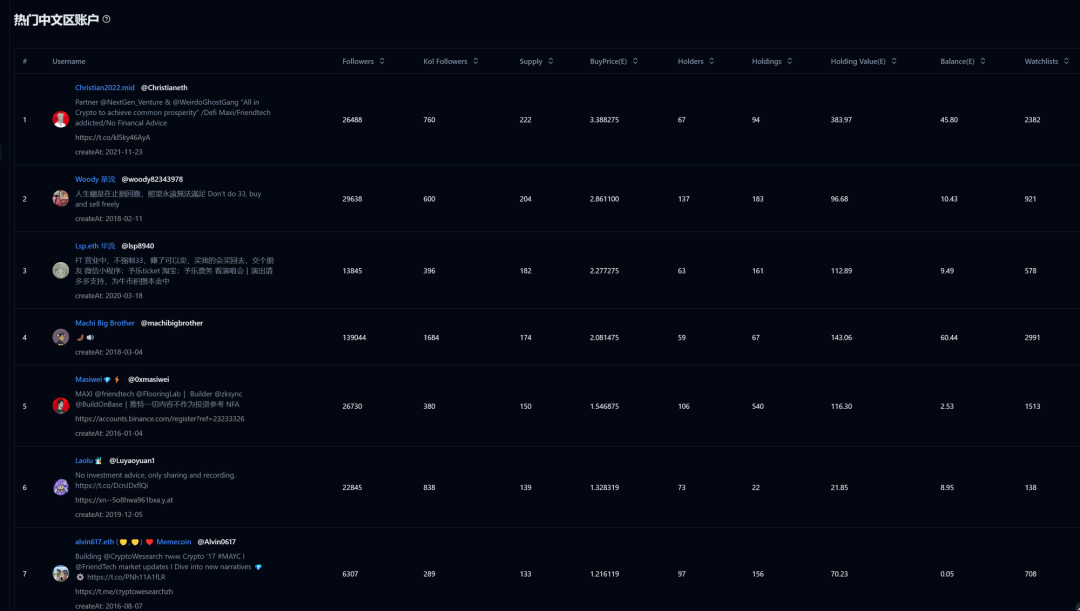Click the Woody 翠浣 username link

95,179
